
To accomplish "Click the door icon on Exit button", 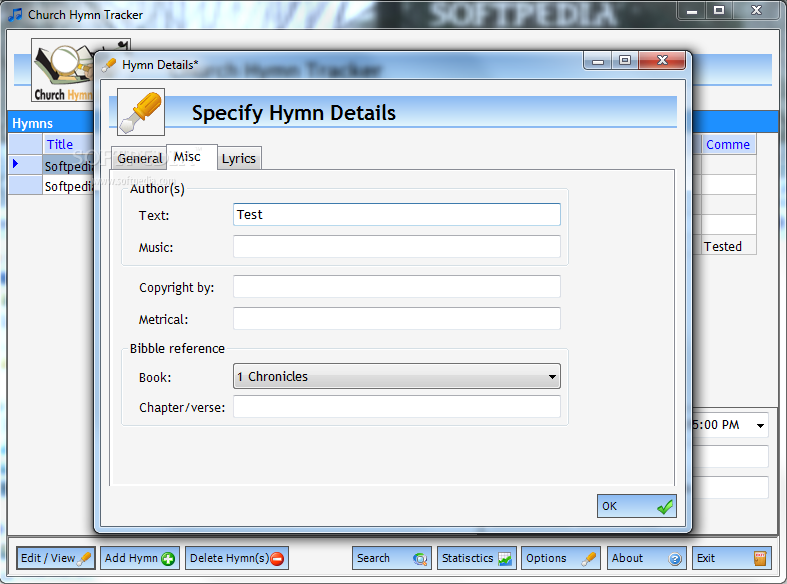I will pyautogui.click(x=760, y=558).
